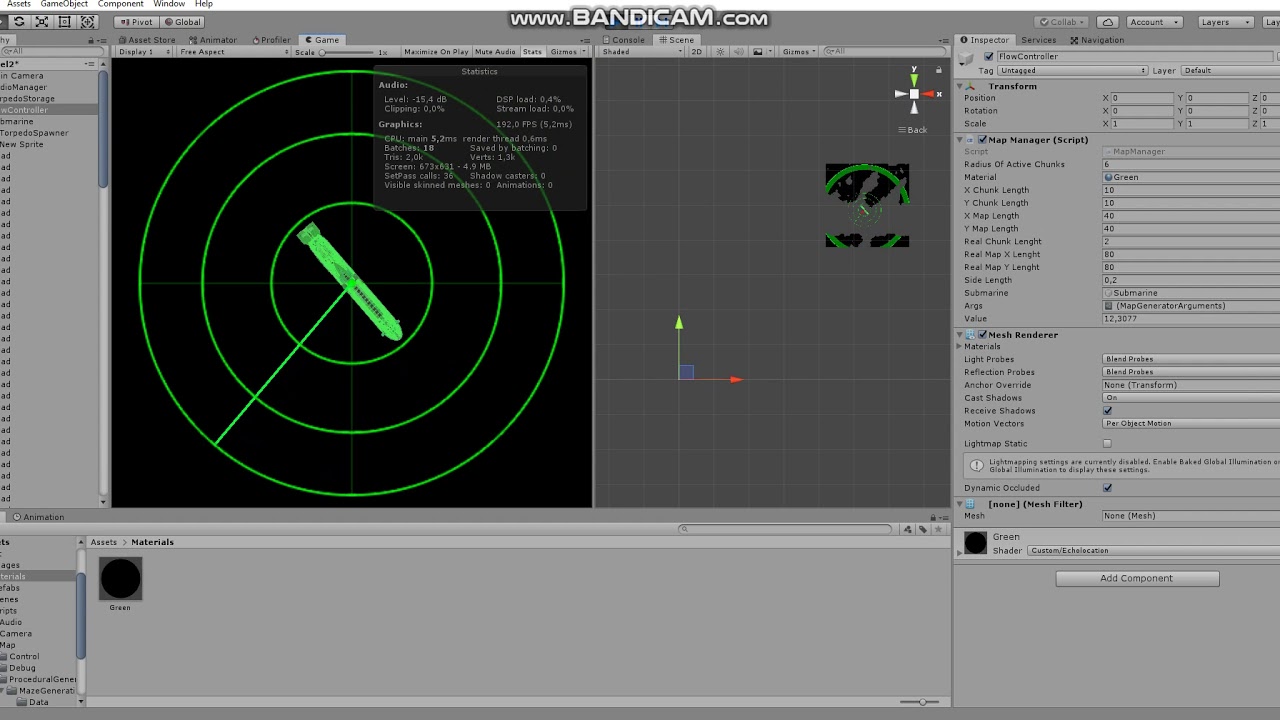The image size is (1280, 720).
Task: Collapse the Transform component
Action: [x=960, y=86]
